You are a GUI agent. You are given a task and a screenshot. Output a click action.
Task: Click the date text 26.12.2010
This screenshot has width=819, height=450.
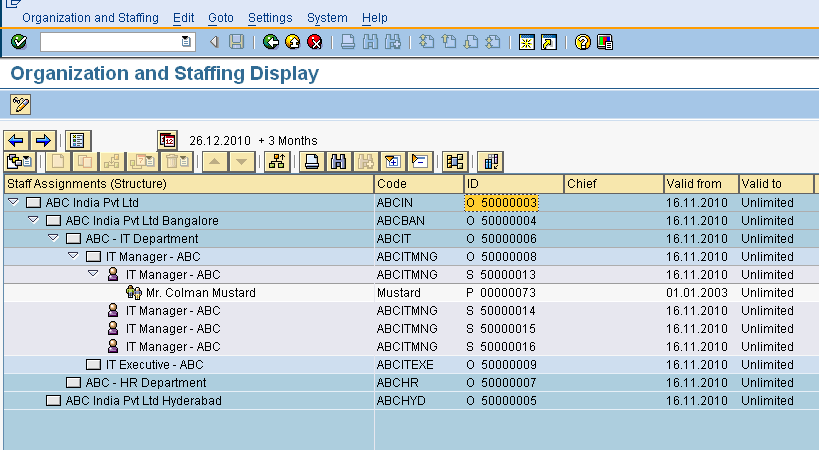coord(220,141)
